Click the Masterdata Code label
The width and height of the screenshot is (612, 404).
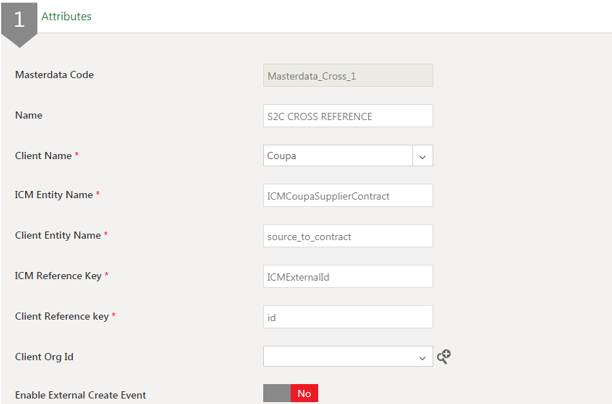[x=54, y=75]
